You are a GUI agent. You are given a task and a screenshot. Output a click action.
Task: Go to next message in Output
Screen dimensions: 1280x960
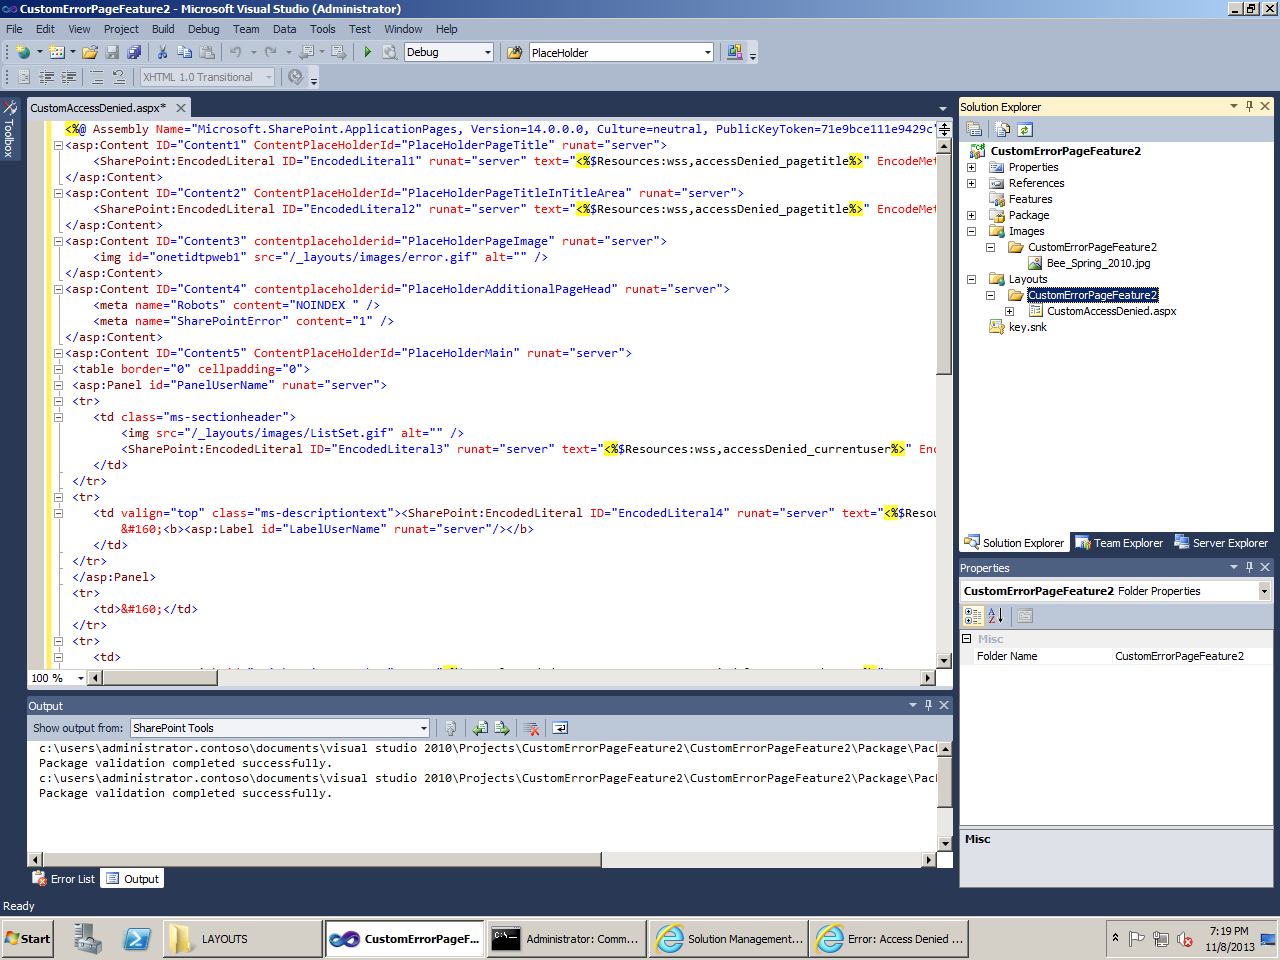502,728
